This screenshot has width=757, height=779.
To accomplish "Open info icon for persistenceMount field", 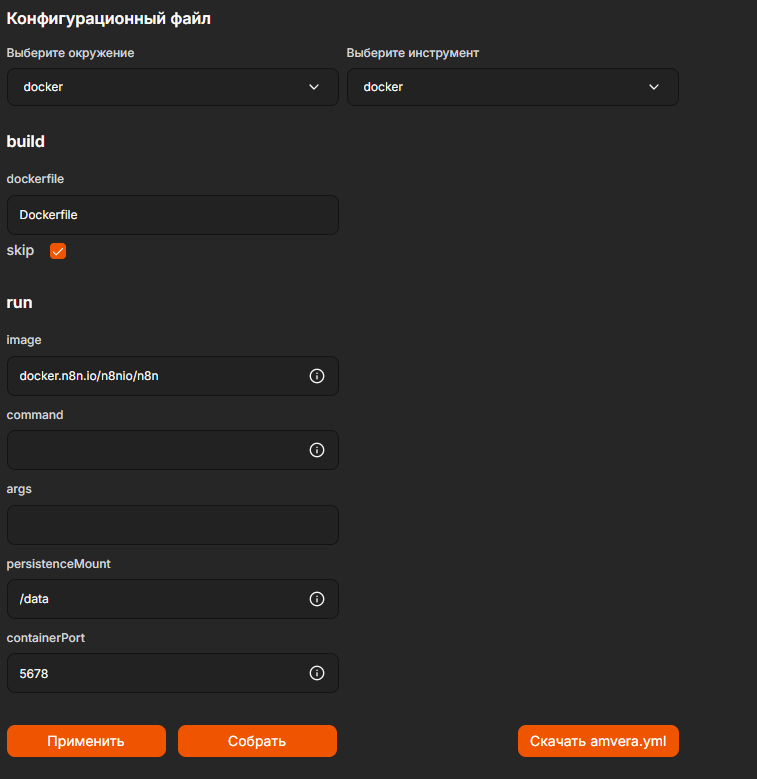I will [317, 599].
